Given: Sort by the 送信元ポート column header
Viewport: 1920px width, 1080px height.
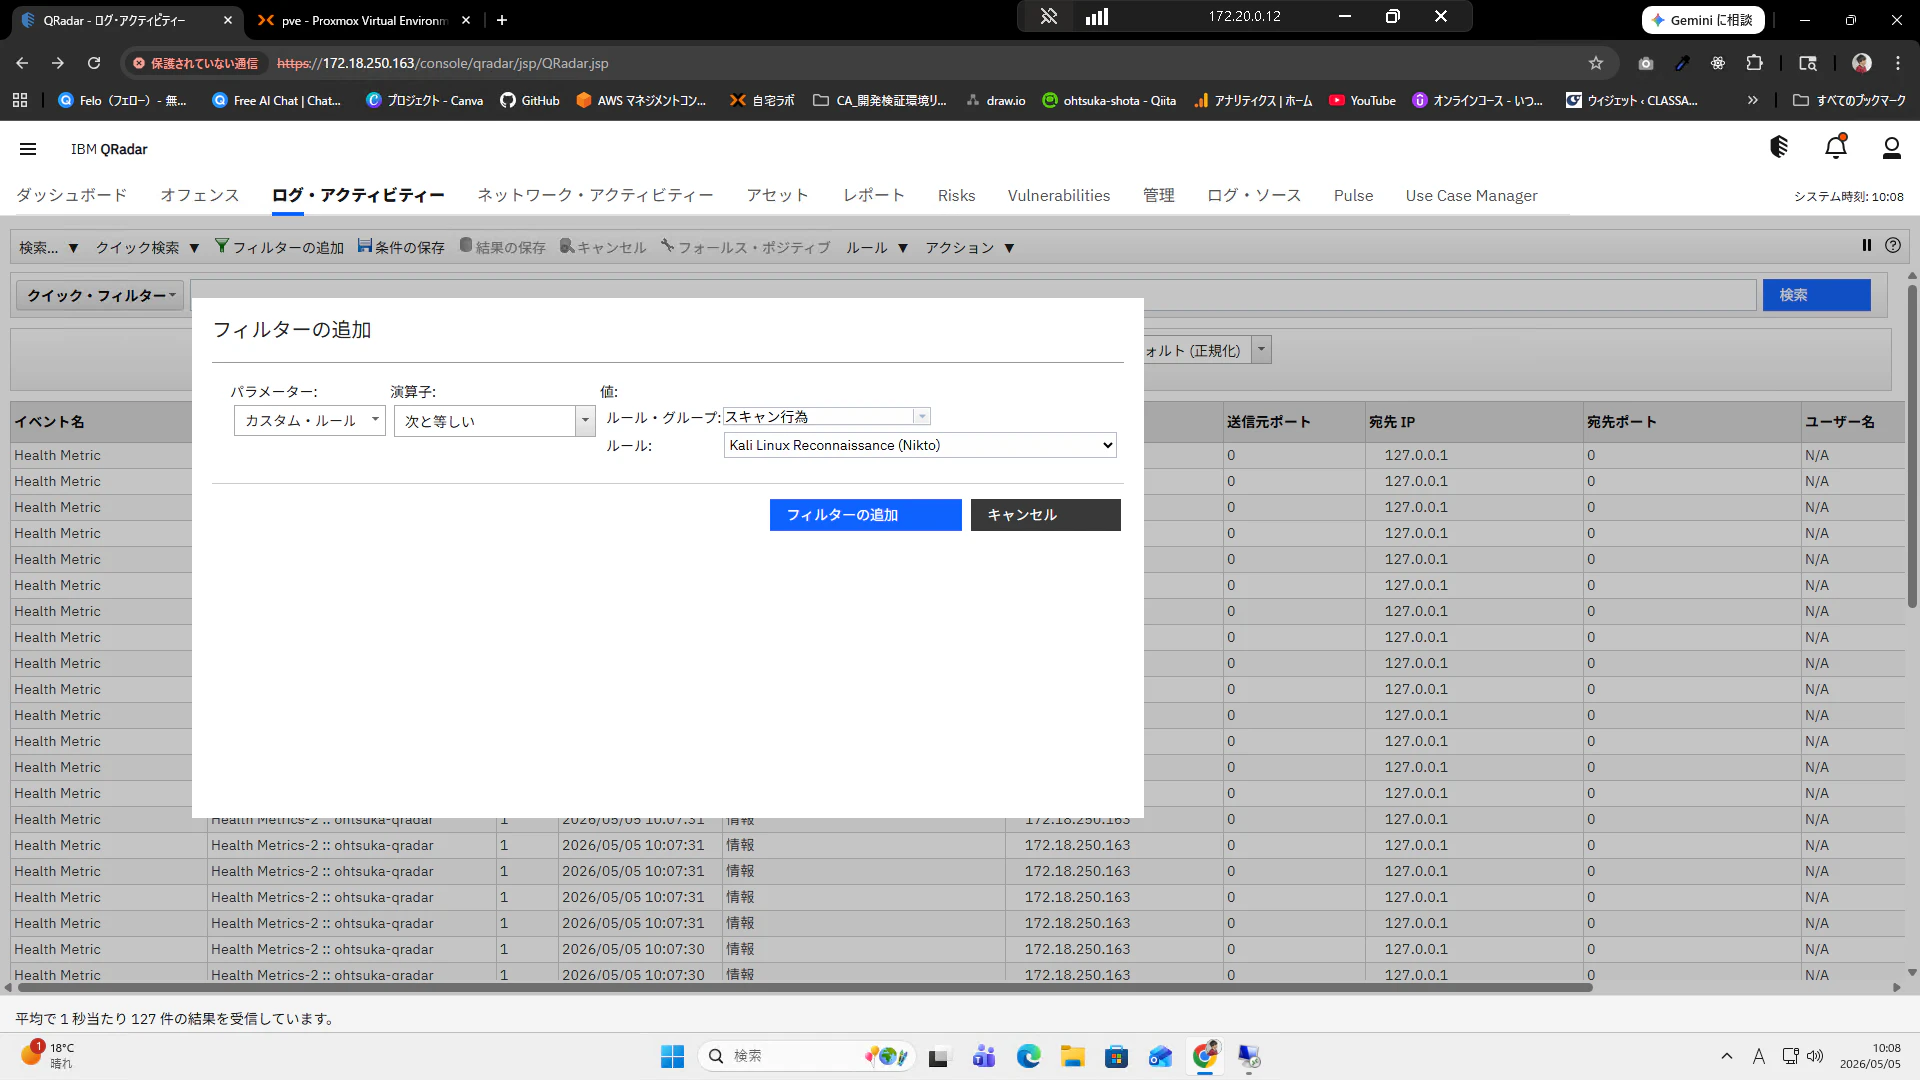Looking at the screenshot, I should click(x=1294, y=422).
